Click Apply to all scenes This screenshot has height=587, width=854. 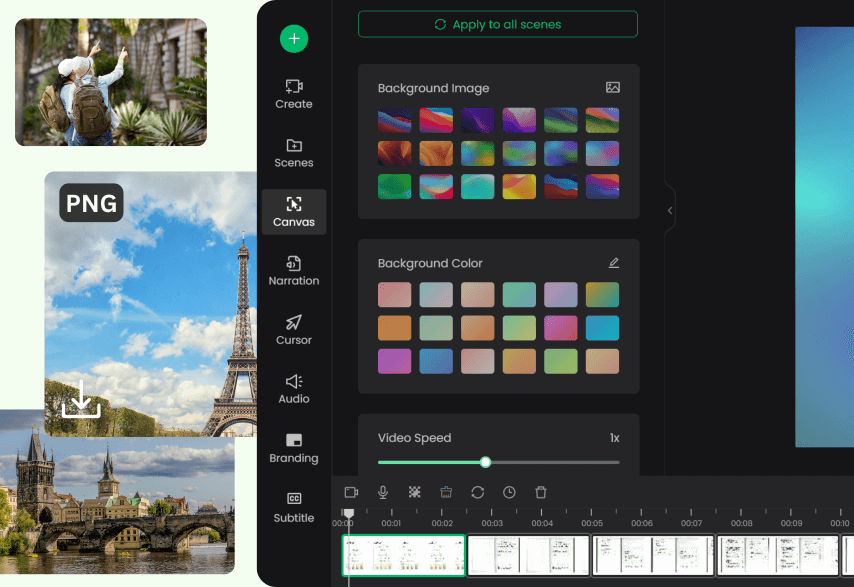point(497,23)
